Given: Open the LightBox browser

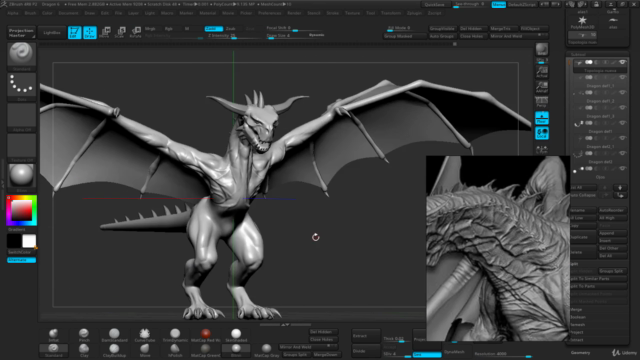Looking at the screenshot, I should 52,33.
